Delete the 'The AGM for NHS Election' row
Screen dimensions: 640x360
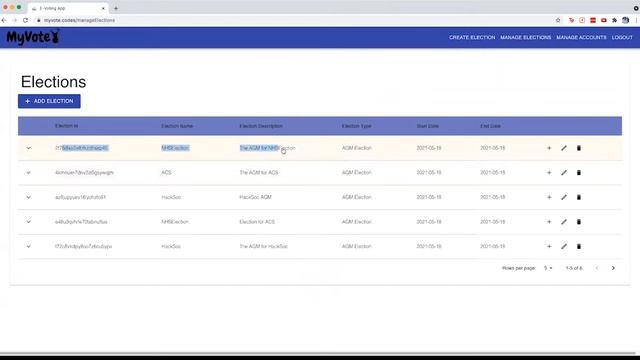(579, 148)
